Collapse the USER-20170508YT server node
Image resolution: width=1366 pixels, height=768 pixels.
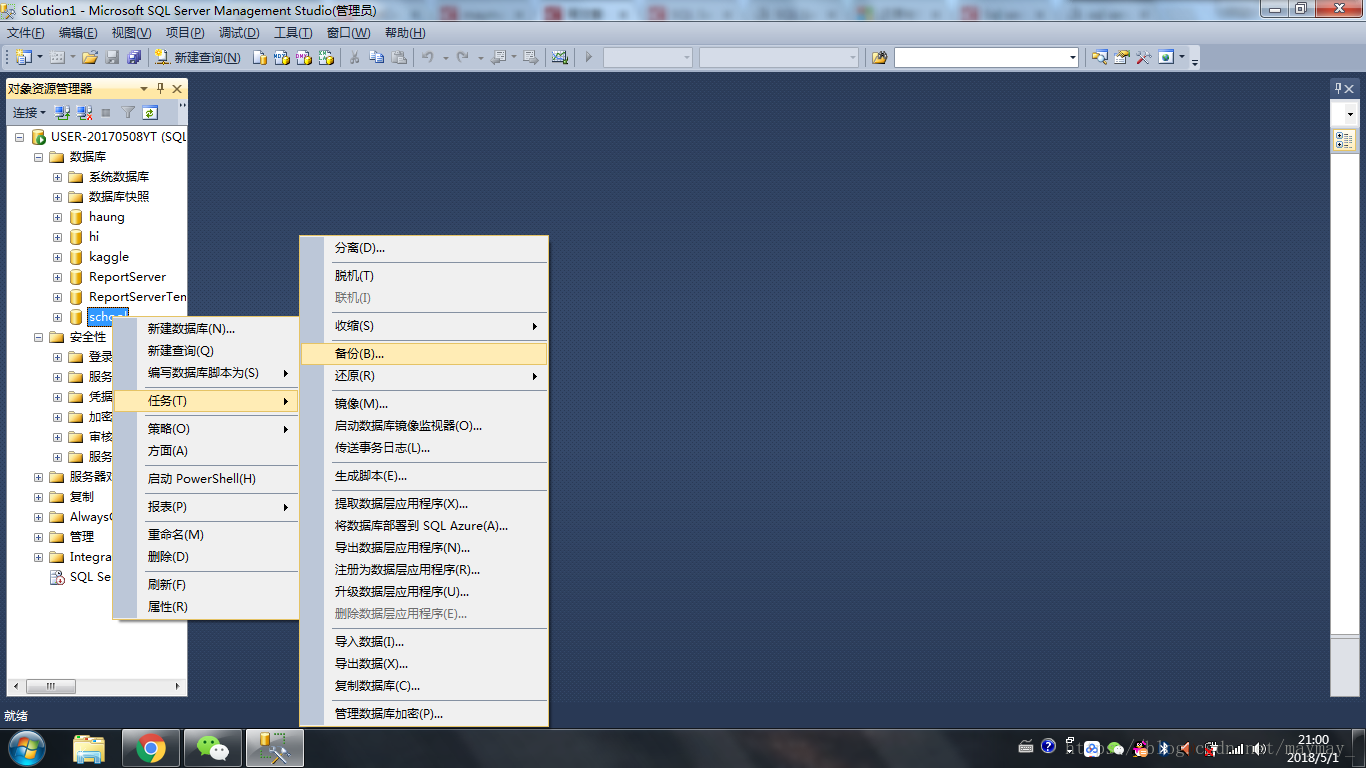[19, 137]
